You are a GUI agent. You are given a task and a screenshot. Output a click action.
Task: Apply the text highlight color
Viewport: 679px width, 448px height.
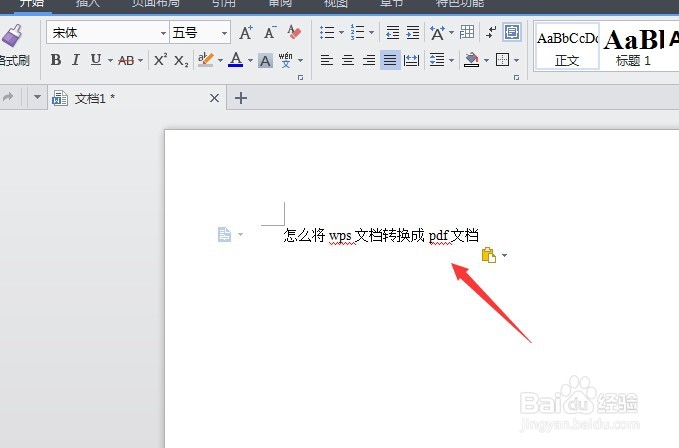coord(205,60)
